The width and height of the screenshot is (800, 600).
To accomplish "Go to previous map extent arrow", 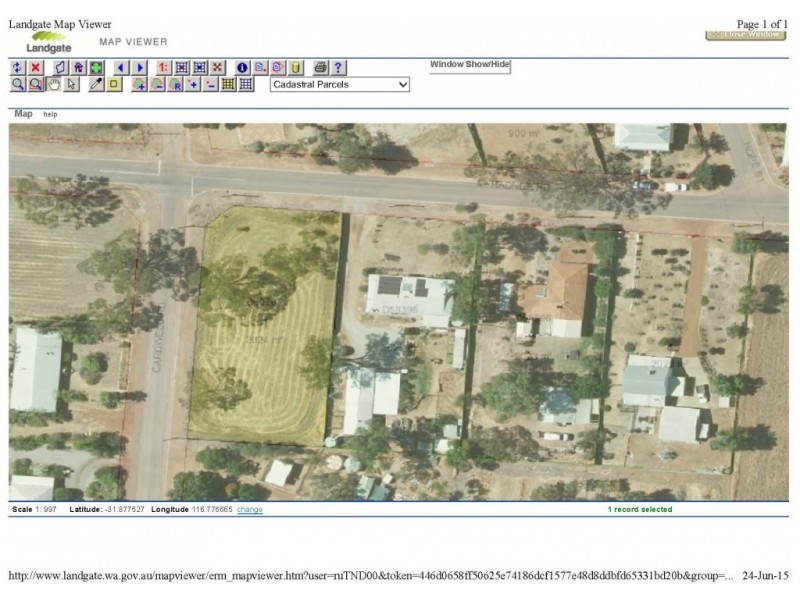I will pos(120,68).
